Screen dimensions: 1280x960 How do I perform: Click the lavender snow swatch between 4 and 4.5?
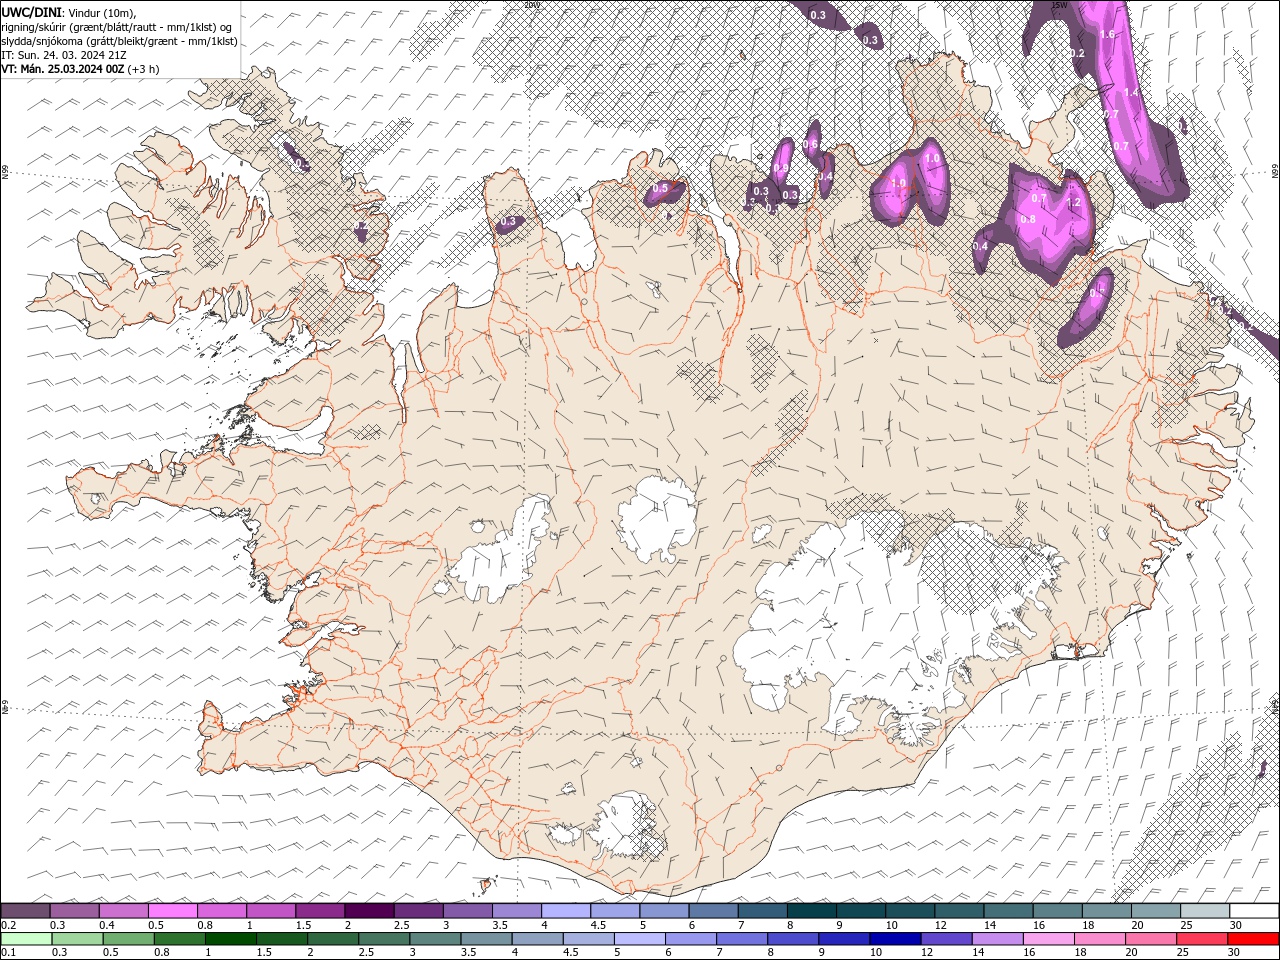point(565,910)
